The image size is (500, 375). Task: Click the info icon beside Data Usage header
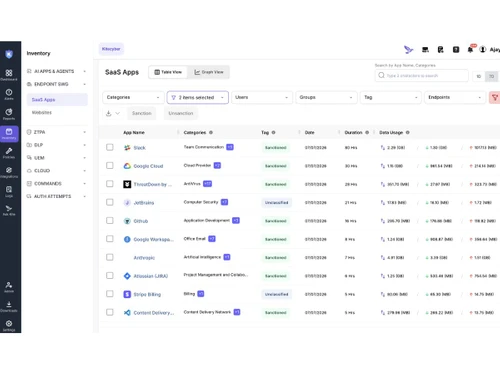click(408, 132)
